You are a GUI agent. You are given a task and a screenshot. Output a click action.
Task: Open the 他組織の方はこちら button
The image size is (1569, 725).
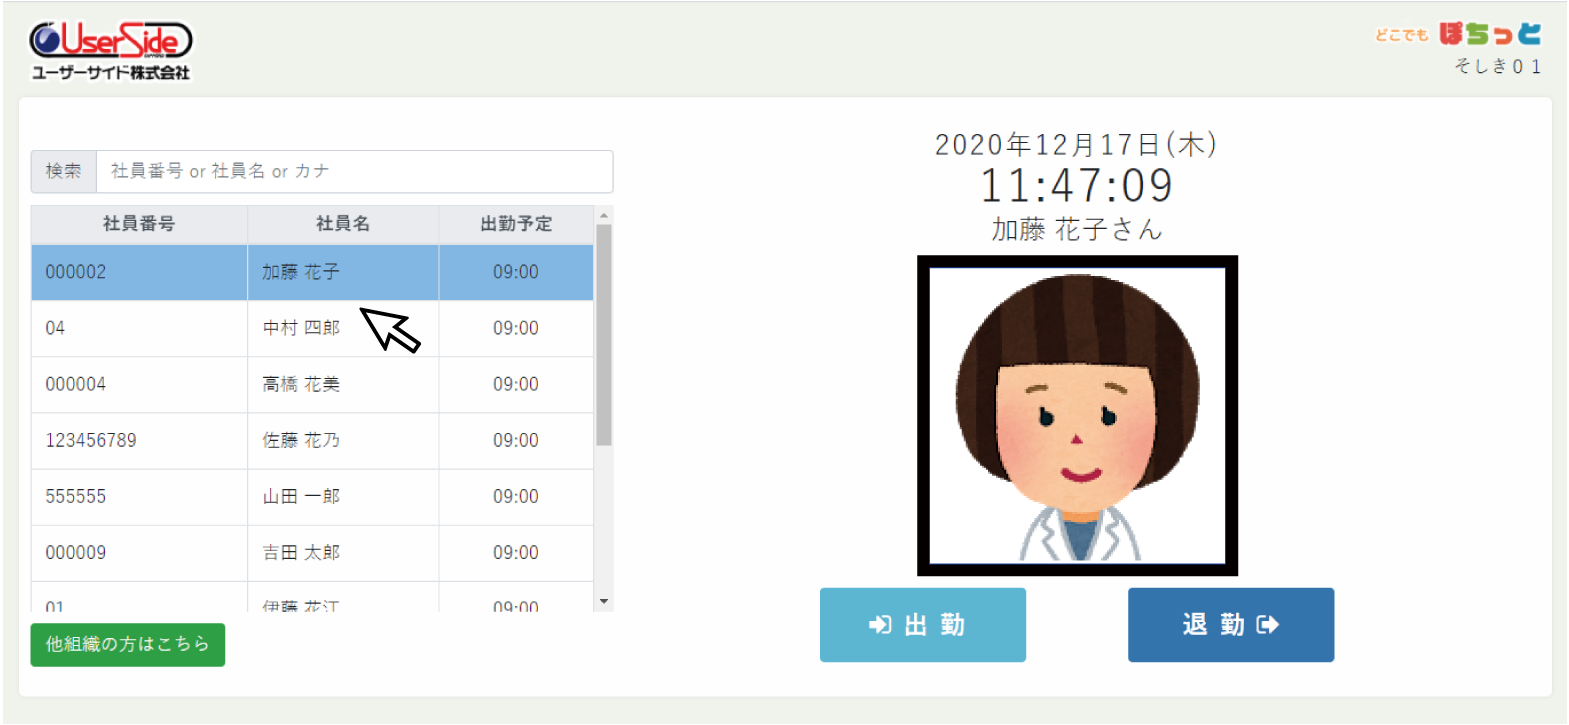[127, 645]
